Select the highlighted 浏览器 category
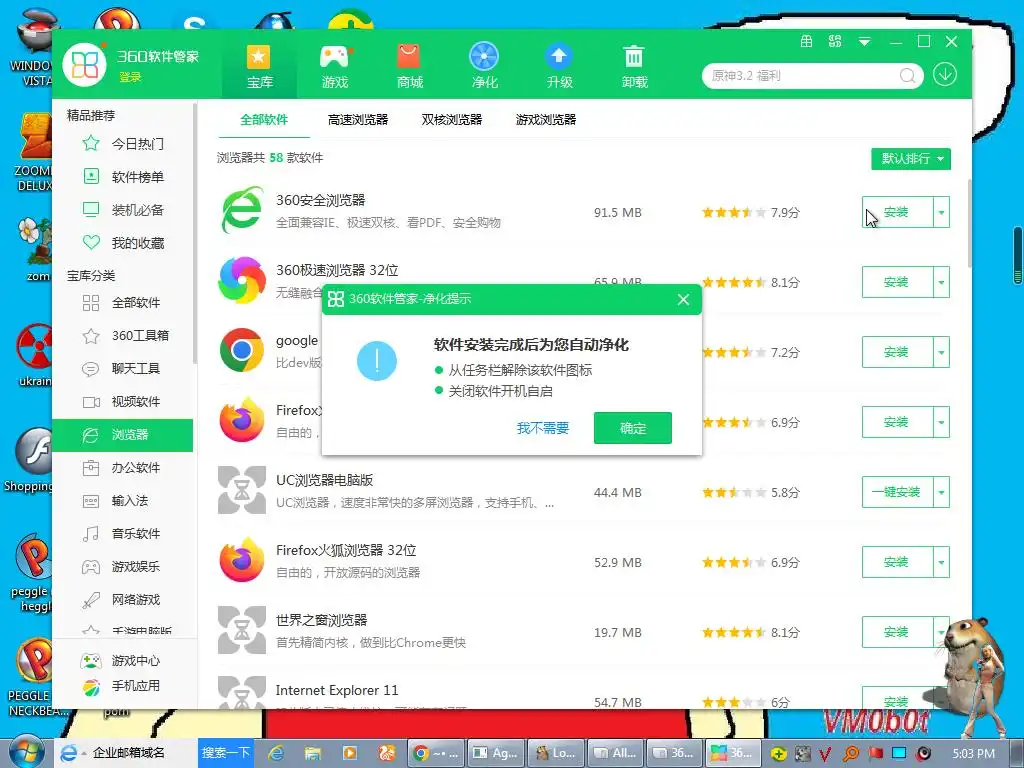 coord(123,435)
